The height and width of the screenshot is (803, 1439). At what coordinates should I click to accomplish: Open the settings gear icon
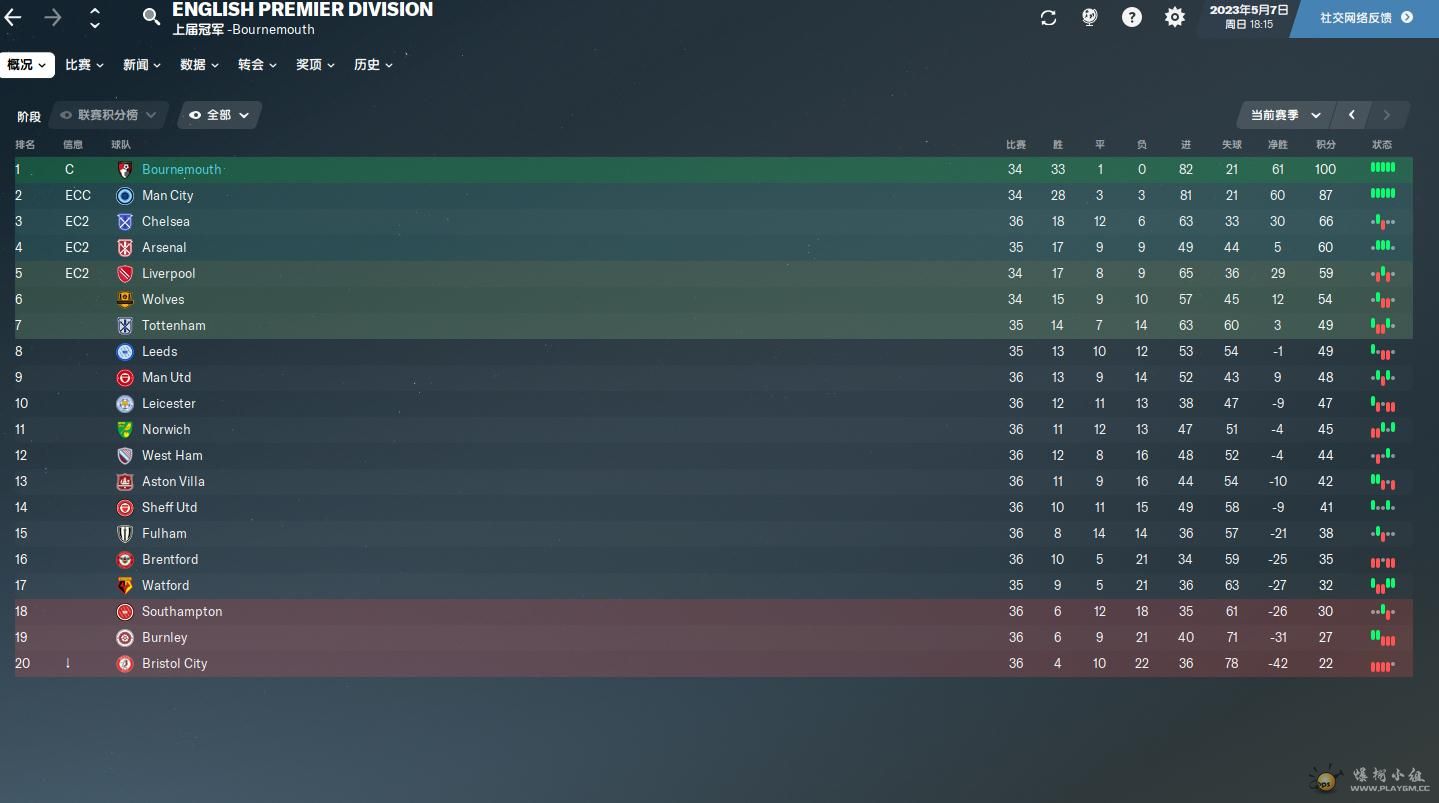click(1175, 18)
